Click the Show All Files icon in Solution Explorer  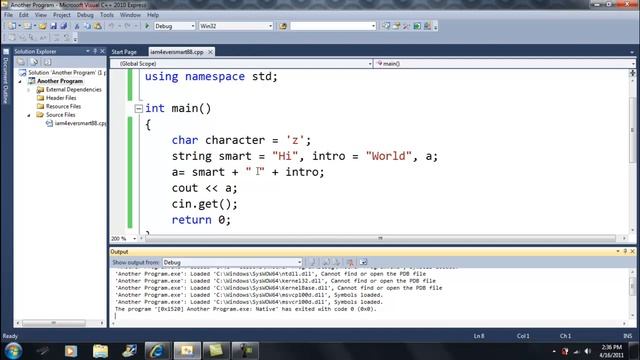34,62
